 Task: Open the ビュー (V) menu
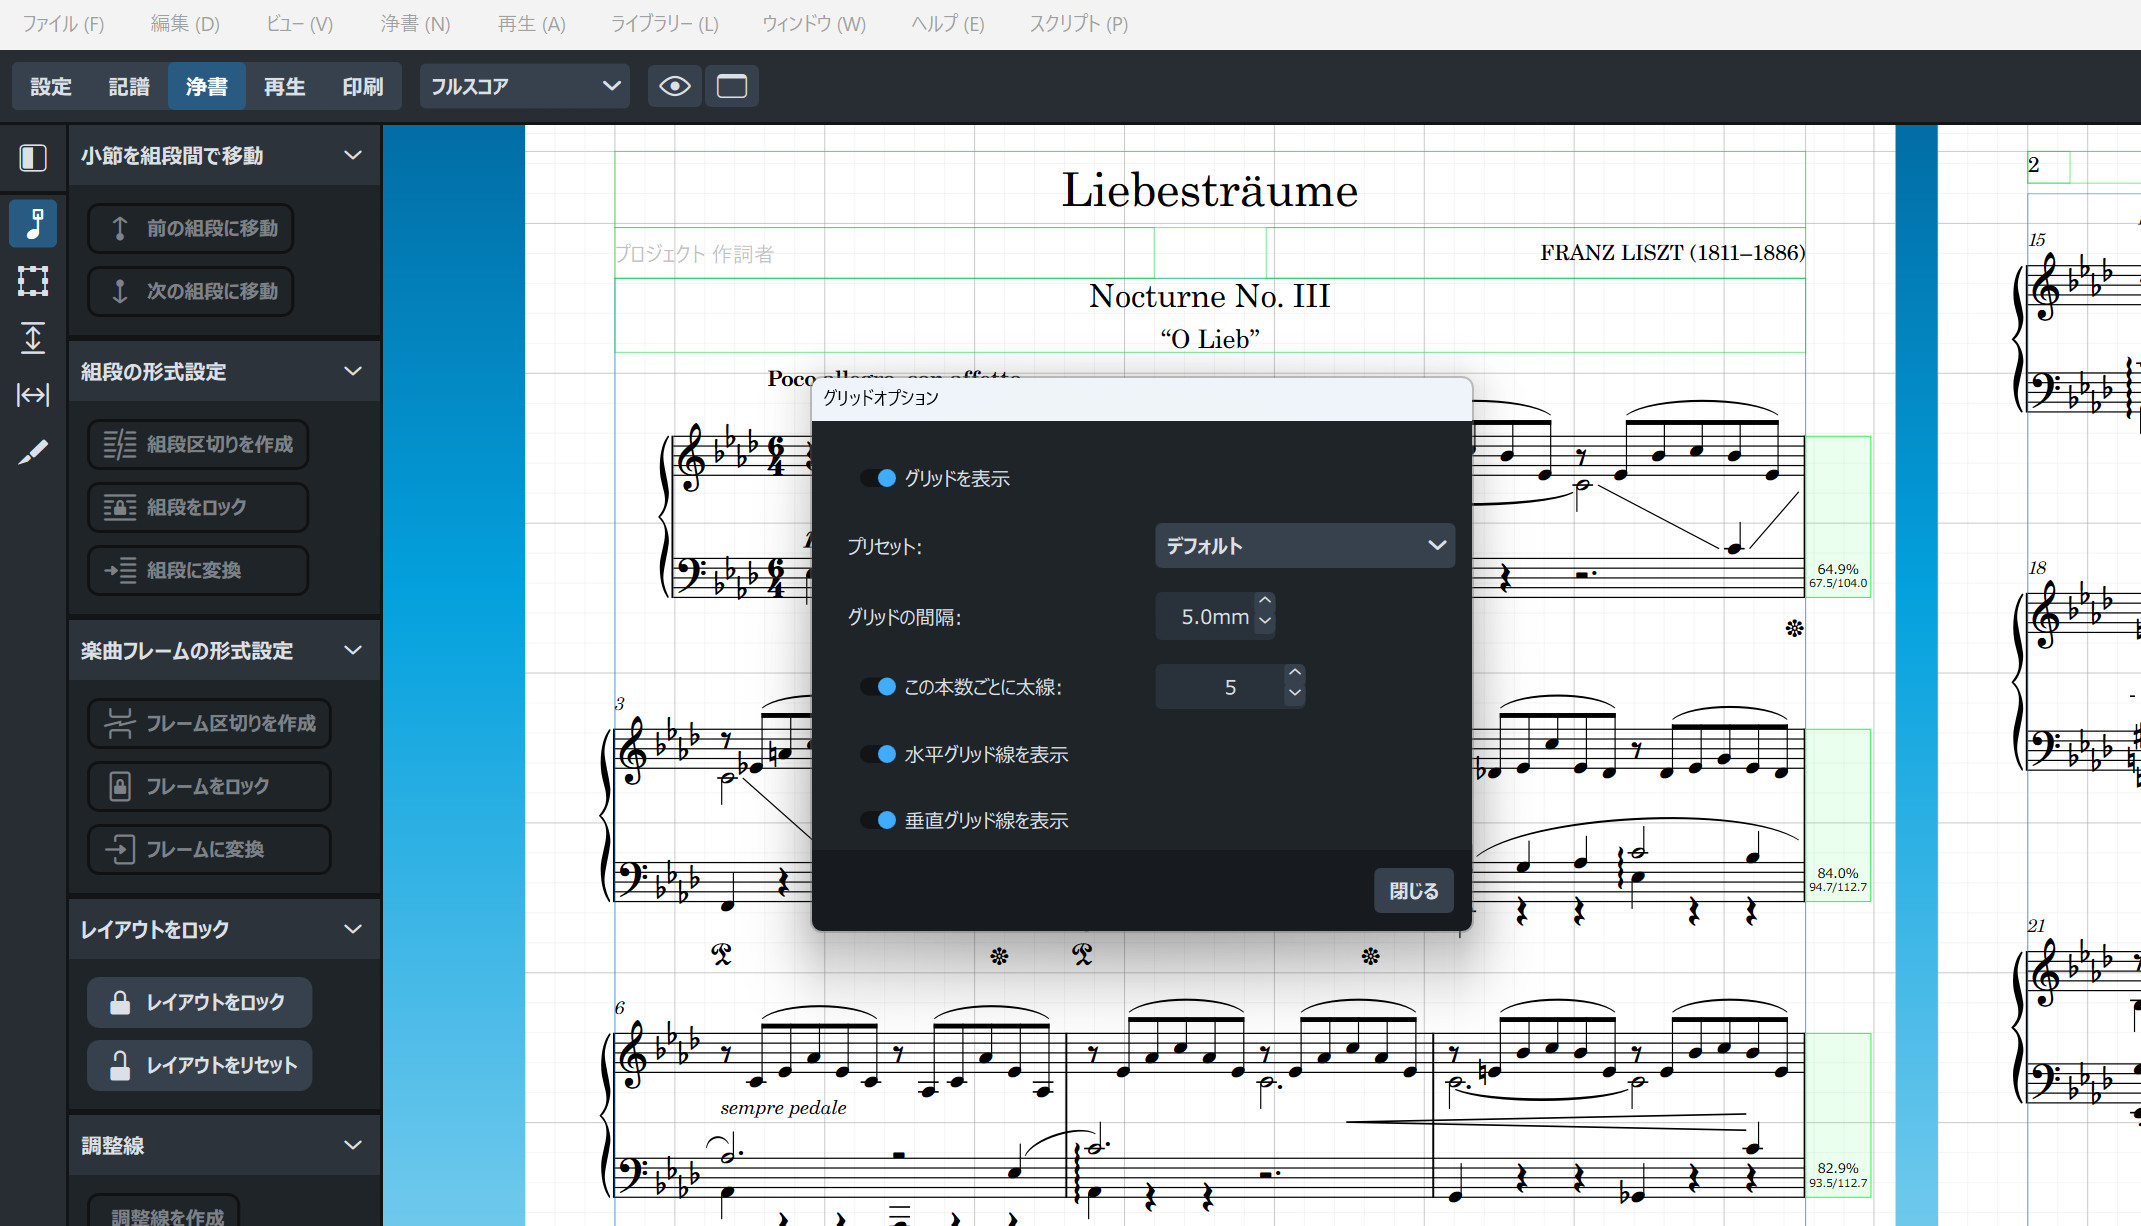(300, 24)
